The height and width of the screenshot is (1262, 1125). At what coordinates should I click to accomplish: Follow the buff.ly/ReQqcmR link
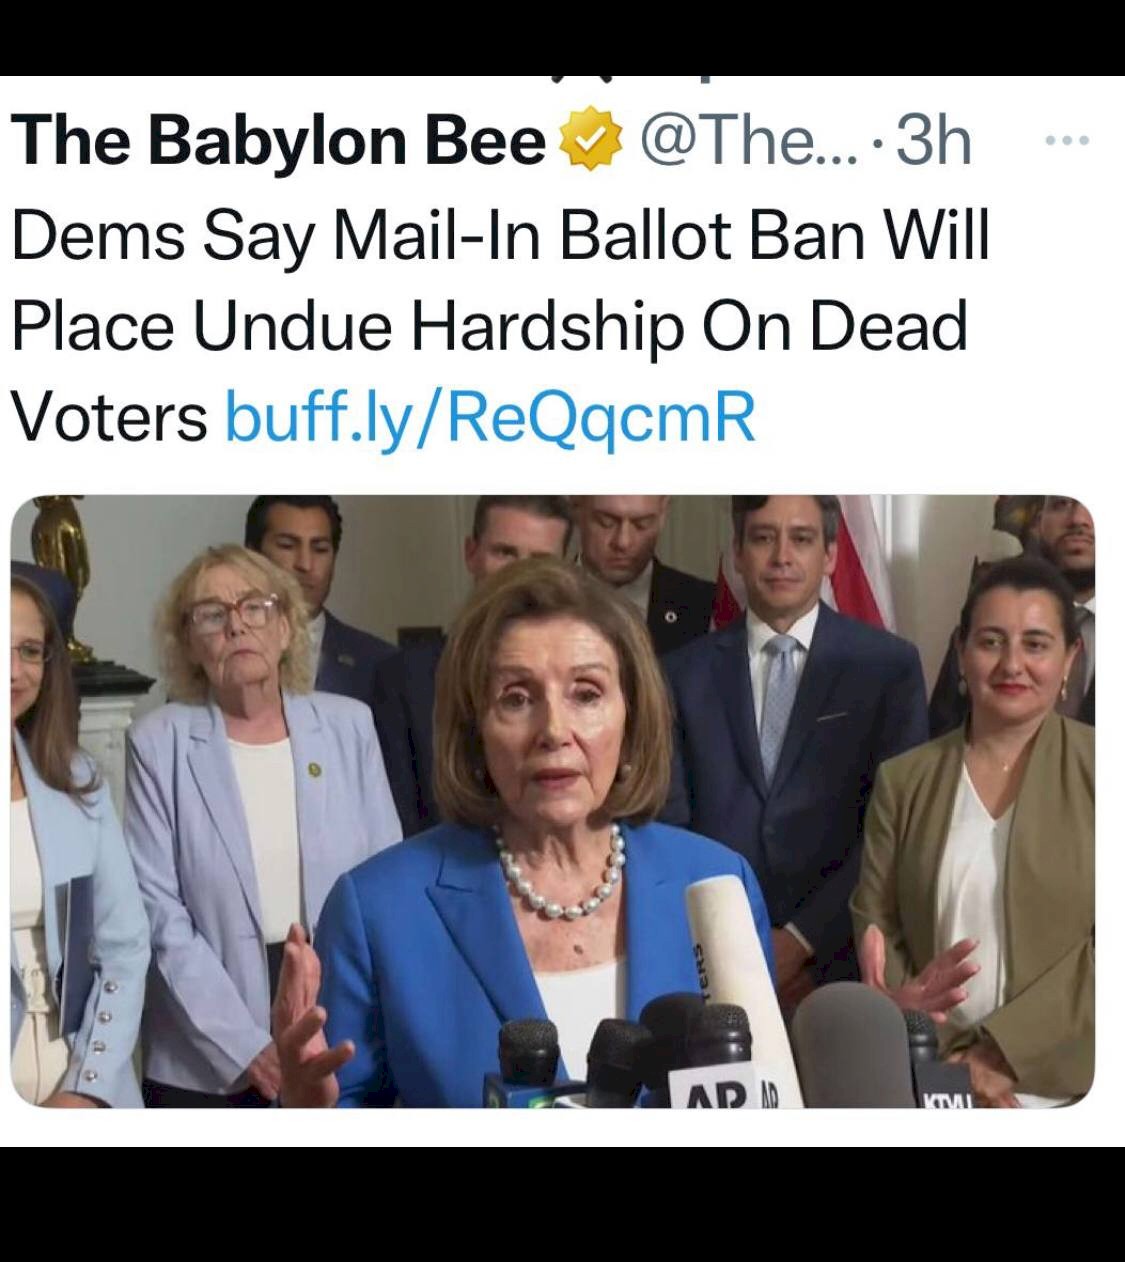pyautogui.click(x=490, y=416)
